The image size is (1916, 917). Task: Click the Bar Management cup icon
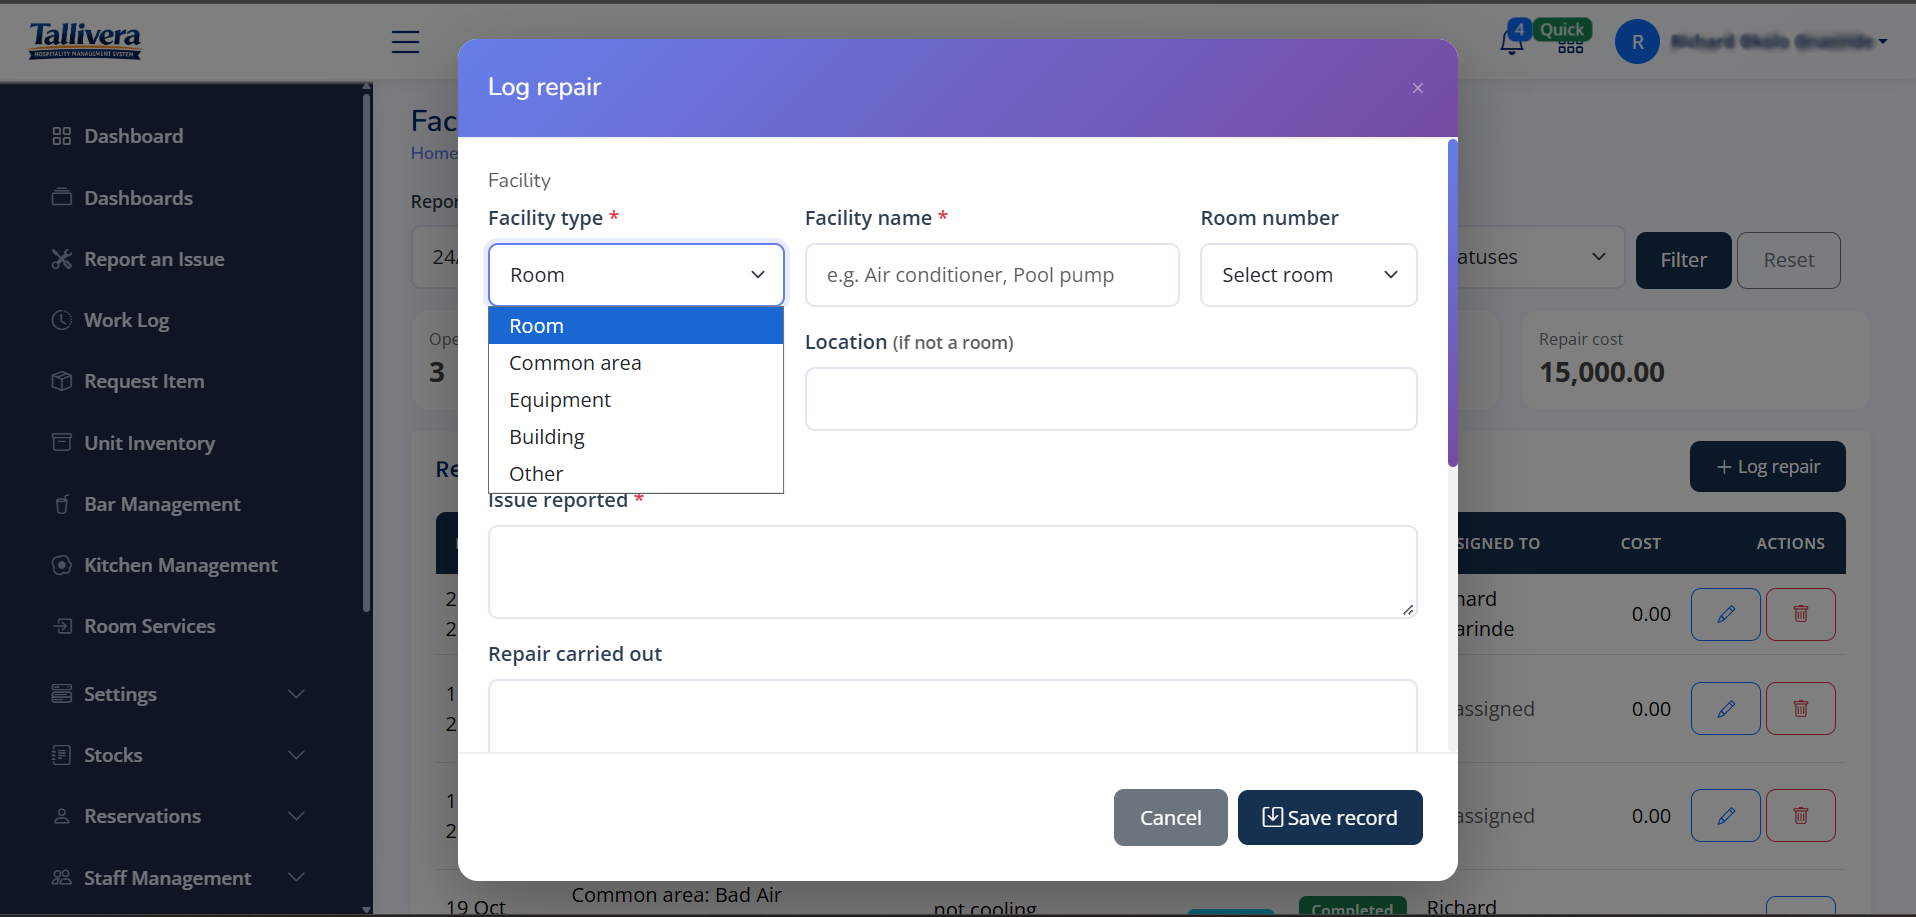[62, 504]
